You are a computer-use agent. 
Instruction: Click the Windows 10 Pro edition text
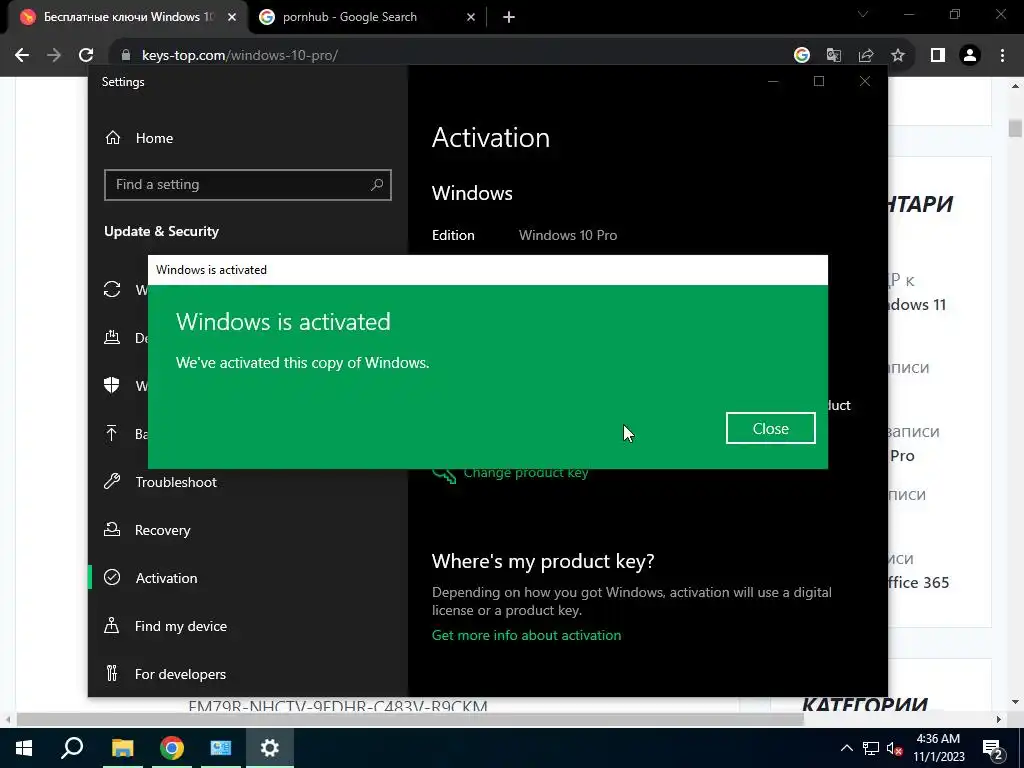(x=568, y=235)
